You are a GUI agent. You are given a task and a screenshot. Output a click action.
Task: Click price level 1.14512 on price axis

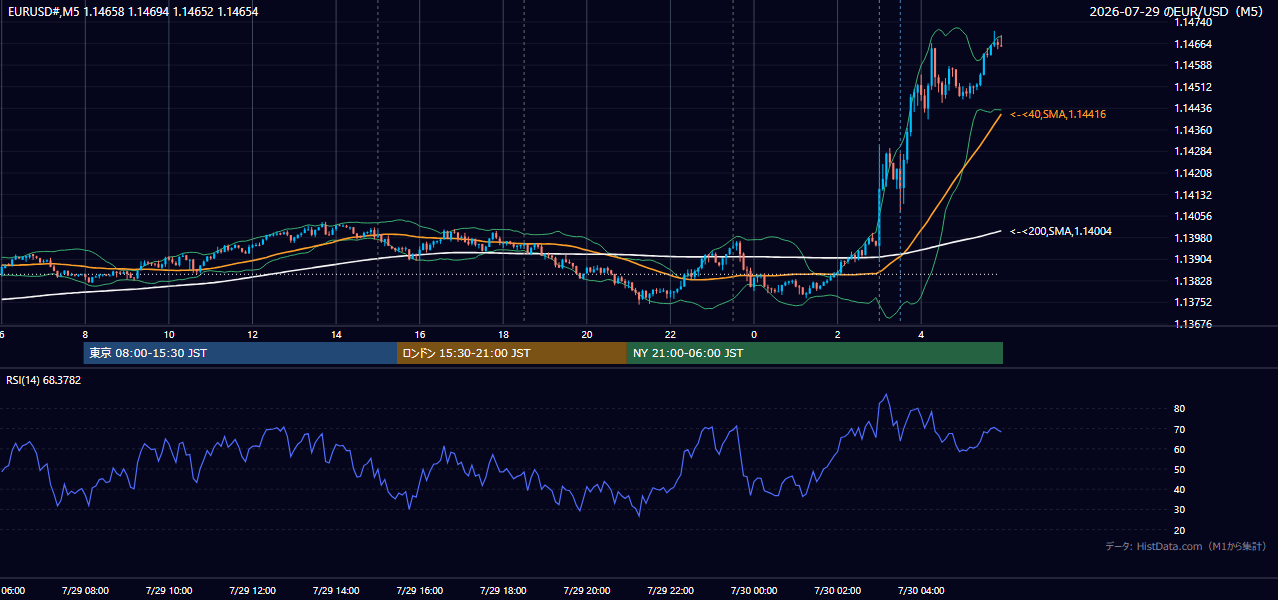[x=1192, y=87]
